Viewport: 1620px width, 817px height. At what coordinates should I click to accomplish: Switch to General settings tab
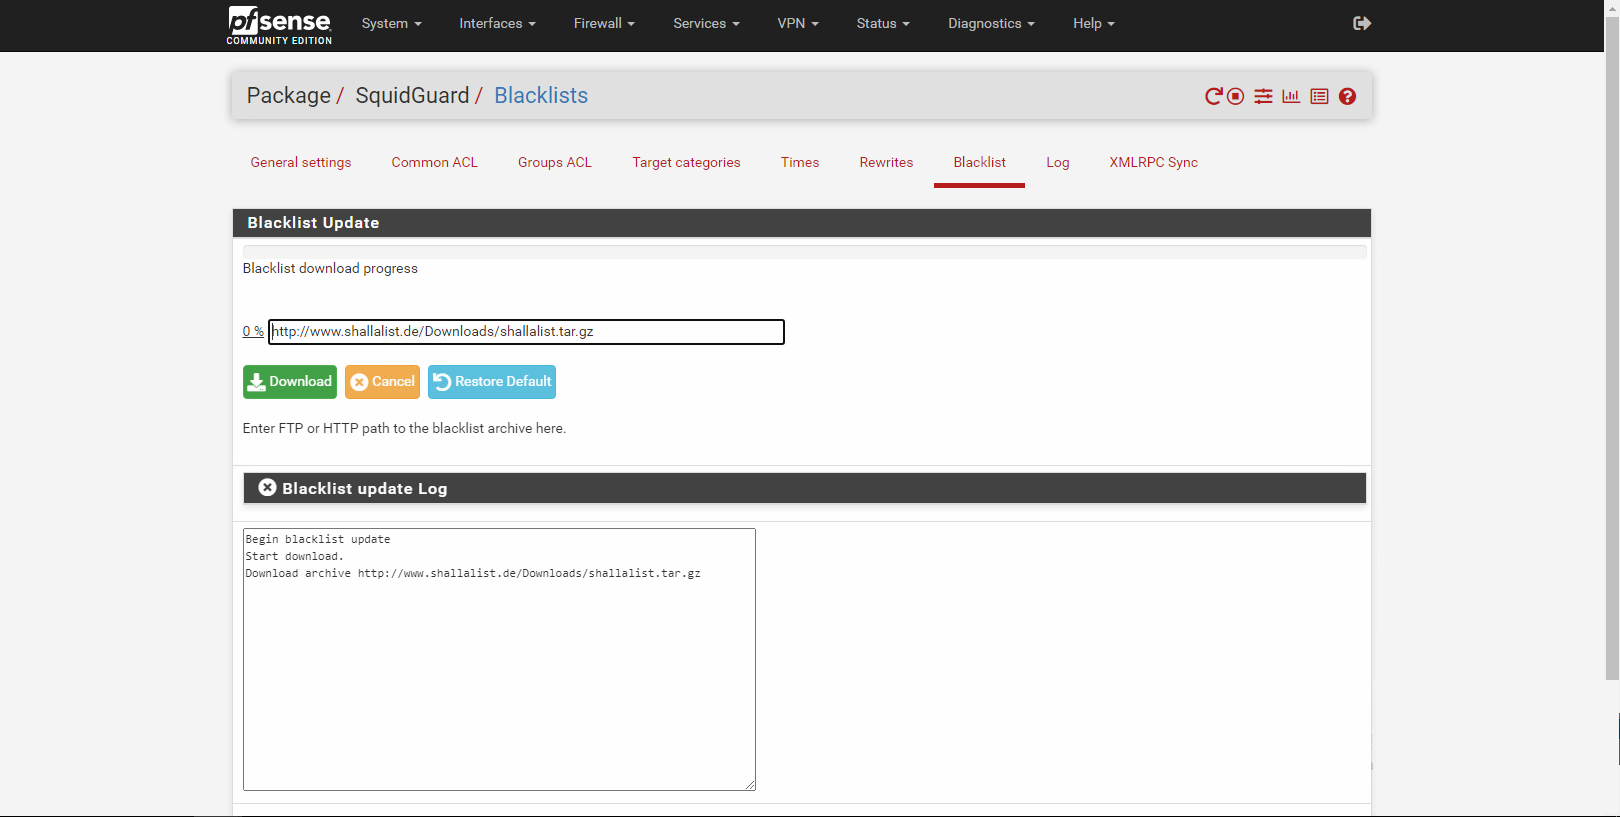[301, 162]
